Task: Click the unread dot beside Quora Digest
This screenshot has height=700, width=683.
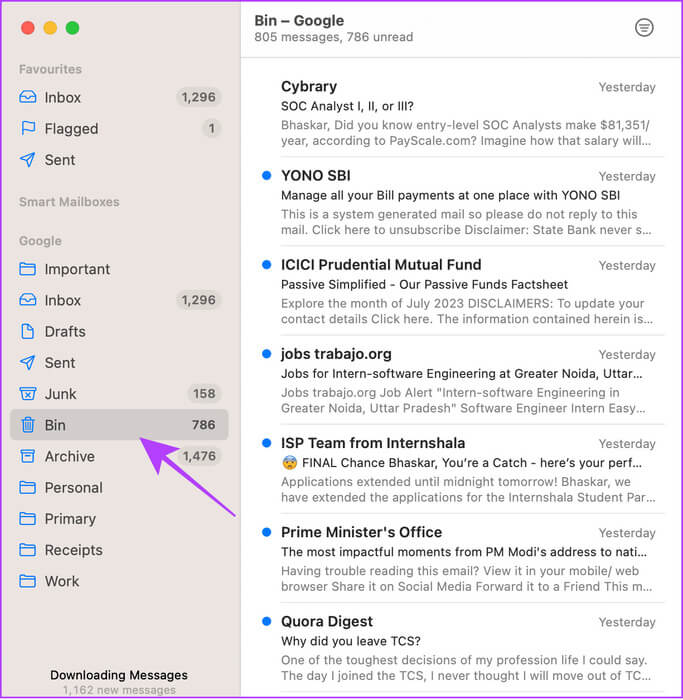Action: (267, 621)
